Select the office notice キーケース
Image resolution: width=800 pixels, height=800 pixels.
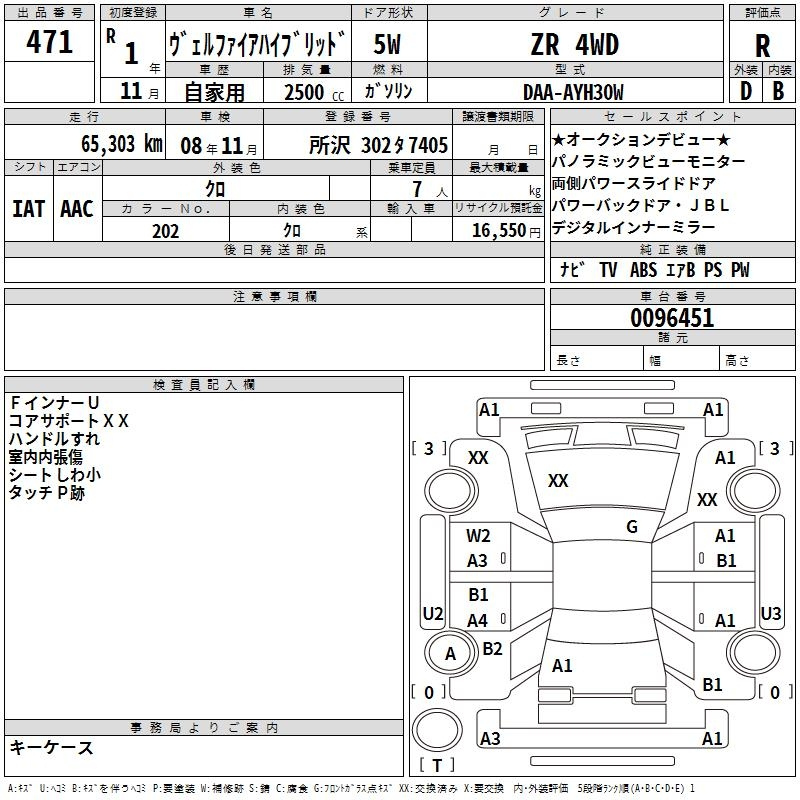click(52, 747)
